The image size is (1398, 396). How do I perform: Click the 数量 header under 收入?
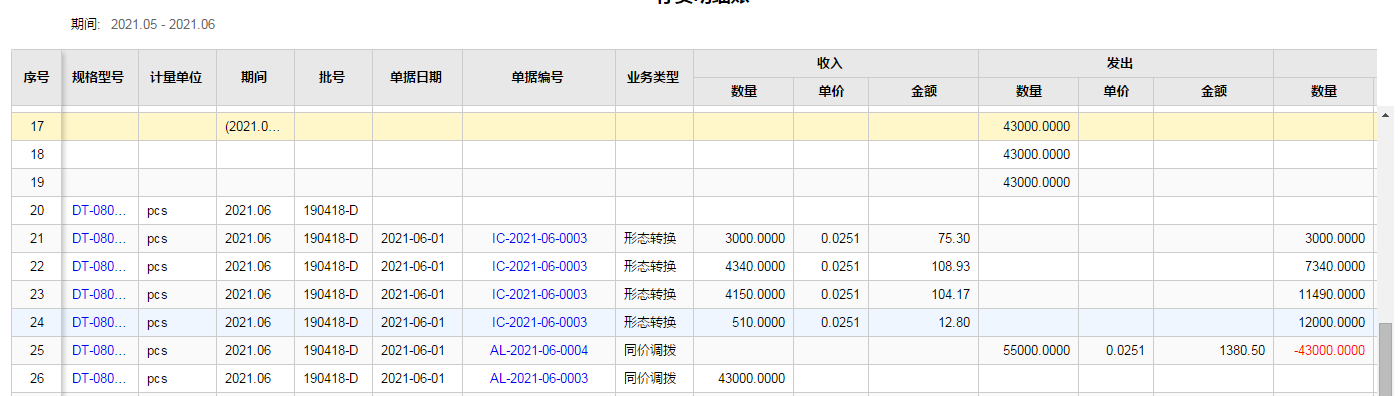[743, 91]
